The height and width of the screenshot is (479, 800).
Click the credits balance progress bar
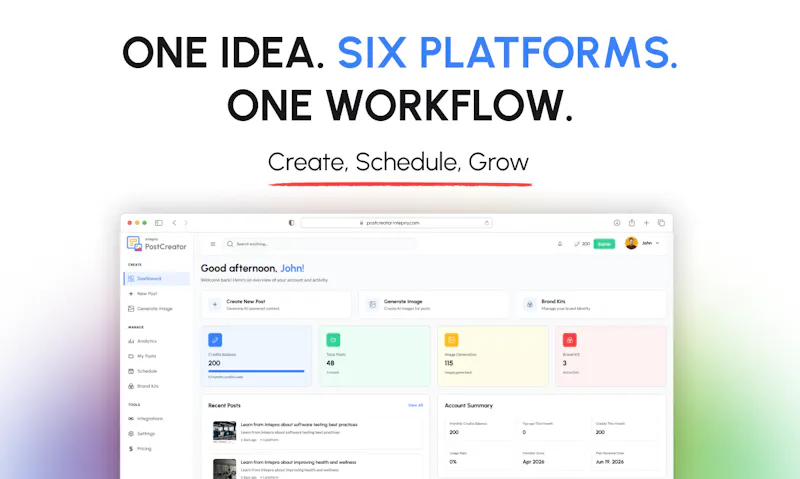256,371
